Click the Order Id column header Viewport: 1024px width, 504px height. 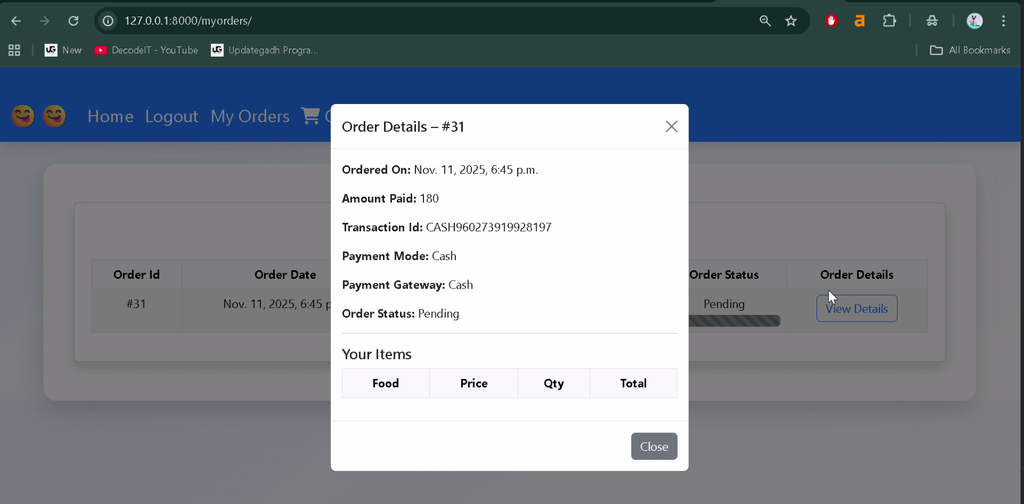pyautogui.click(x=136, y=275)
